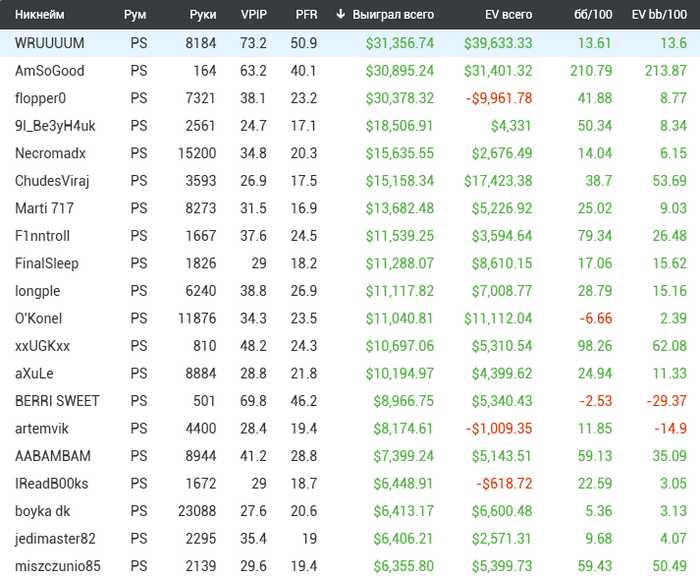Click negative EV value -$1,009.35
Screen dimensions: 700x578
tap(499, 428)
